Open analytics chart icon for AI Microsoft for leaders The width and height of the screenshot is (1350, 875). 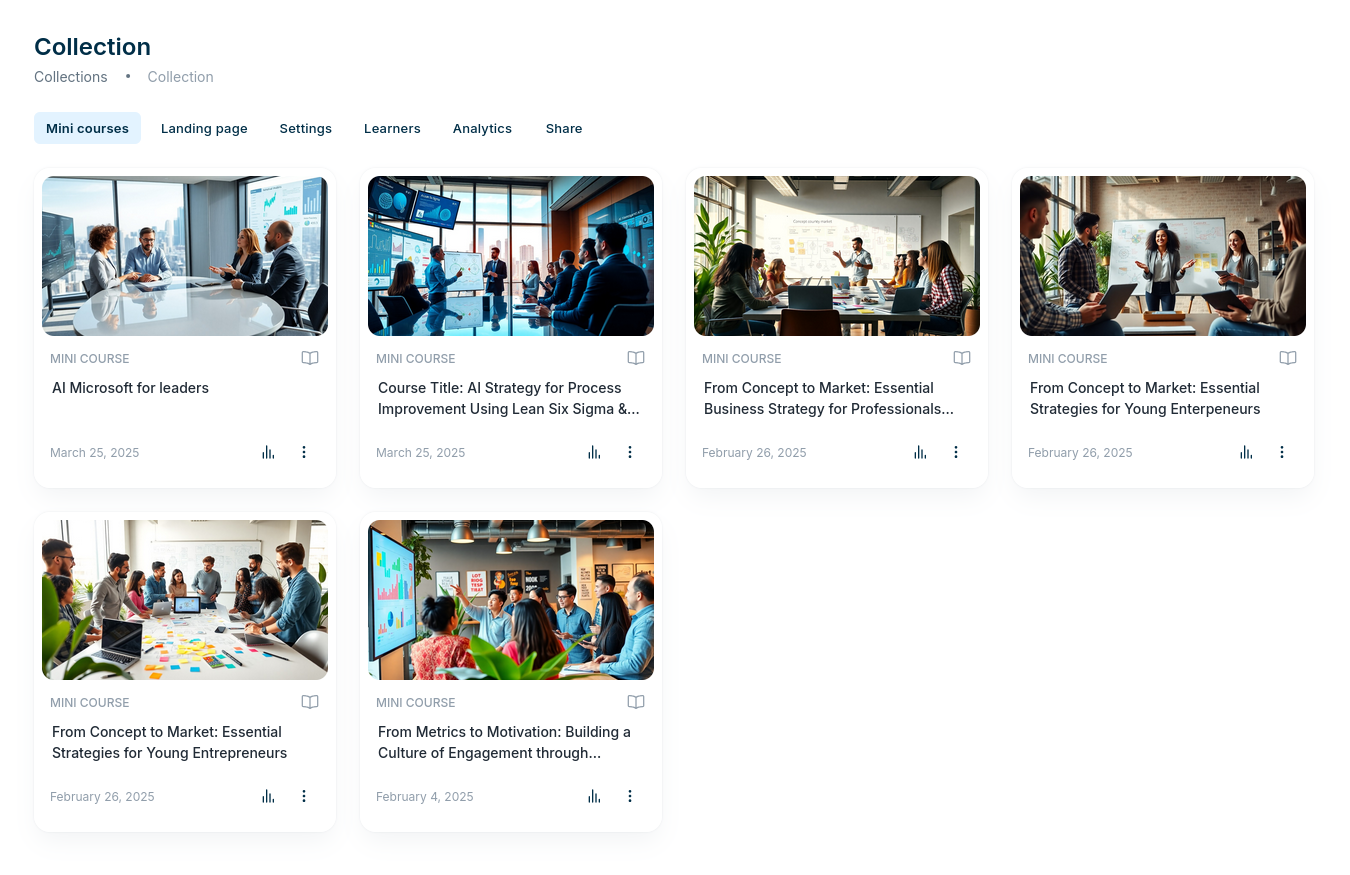(268, 452)
